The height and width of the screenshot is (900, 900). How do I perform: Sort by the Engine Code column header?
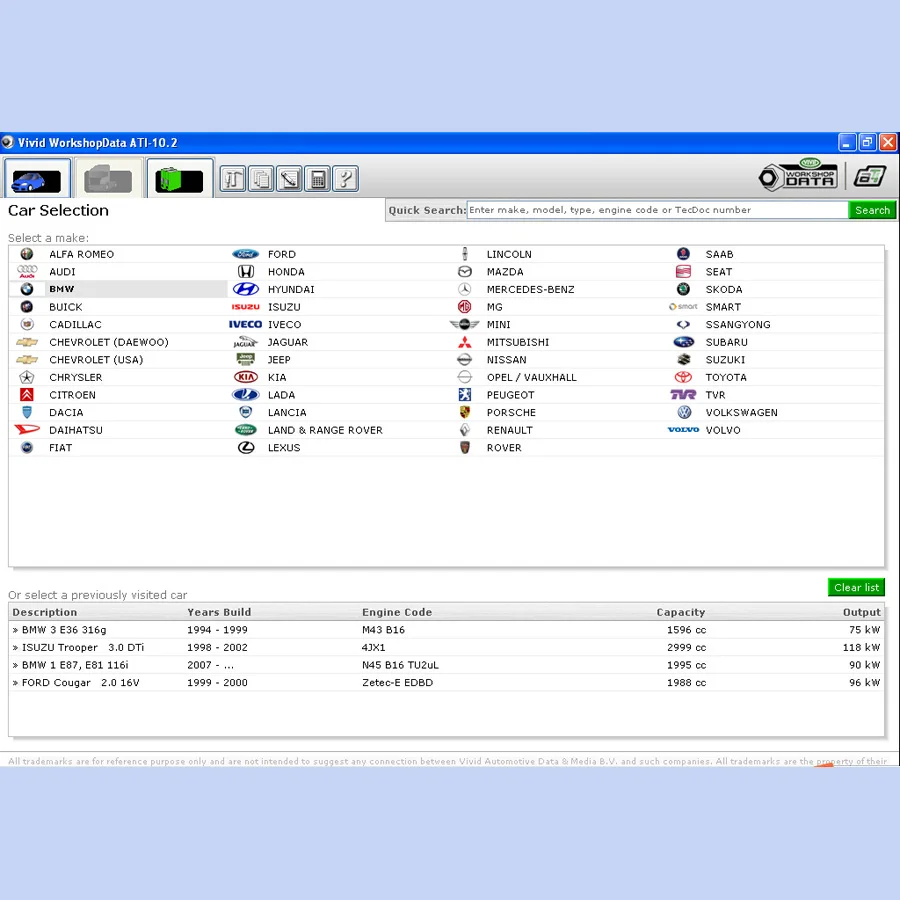click(x=397, y=612)
